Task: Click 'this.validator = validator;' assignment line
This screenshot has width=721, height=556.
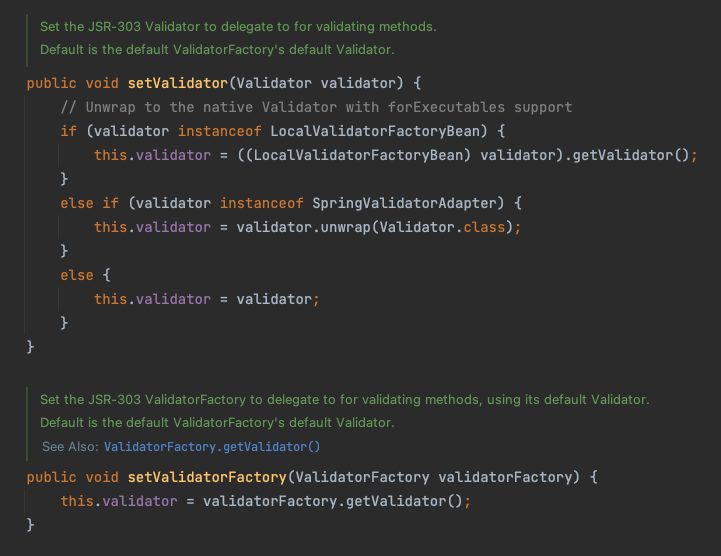Action: [206, 299]
